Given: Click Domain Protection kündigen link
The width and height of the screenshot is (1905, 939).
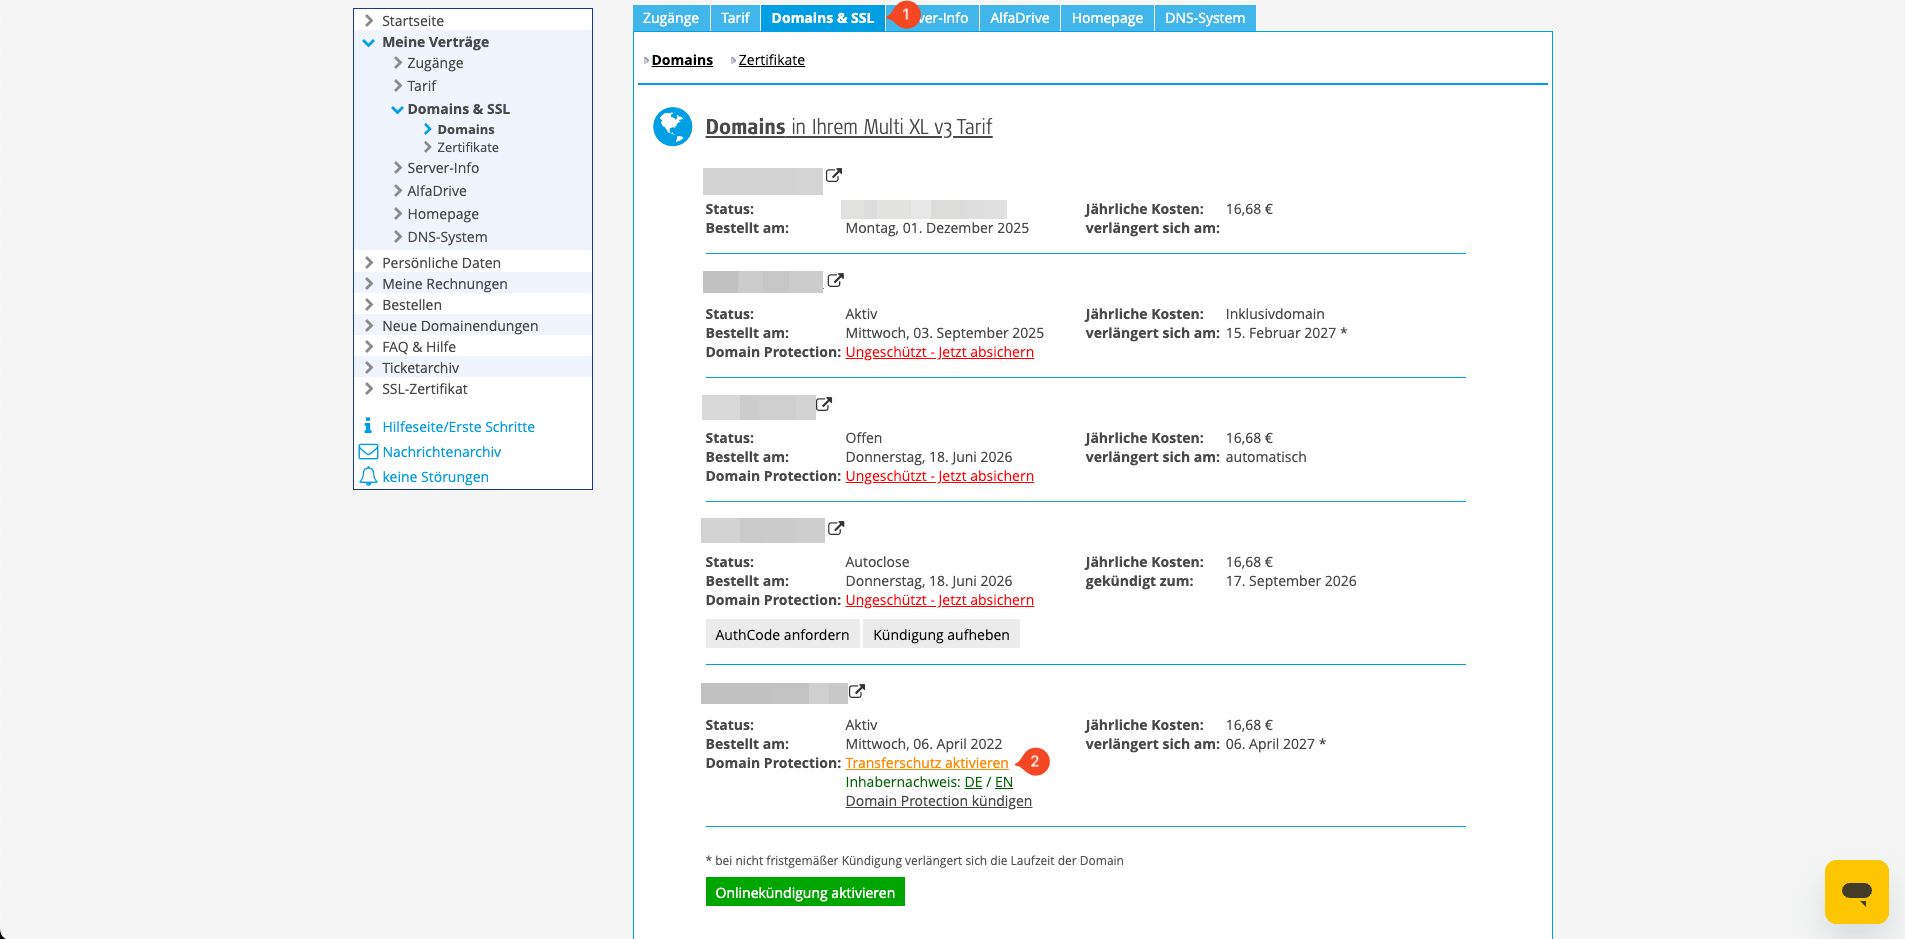Looking at the screenshot, I should click(x=939, y=801).
